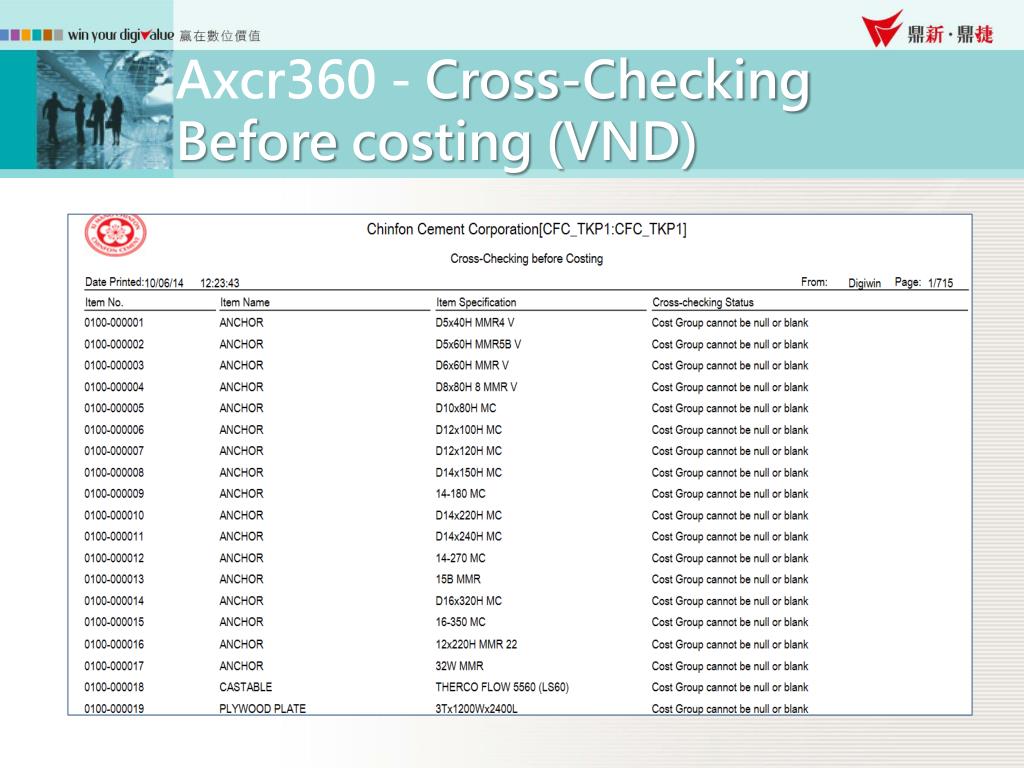Screen dimensions: 1024x768
Task: Click the specification 'D14x150H MC'
Action: [x=469, y=472]
